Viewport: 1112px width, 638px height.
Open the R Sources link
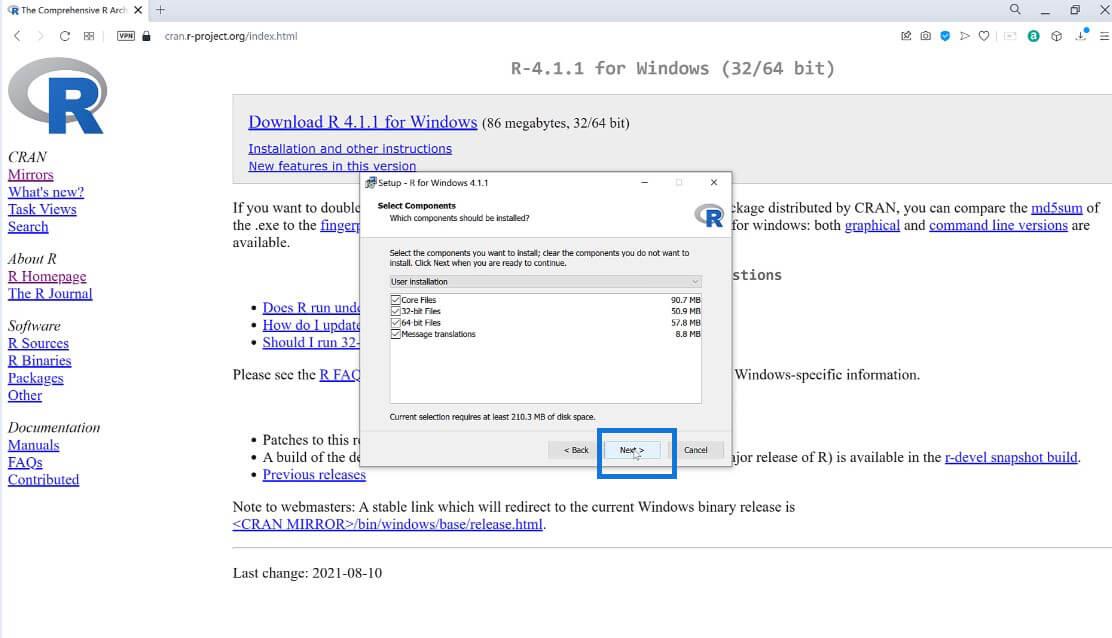click(x=38, y=343)
